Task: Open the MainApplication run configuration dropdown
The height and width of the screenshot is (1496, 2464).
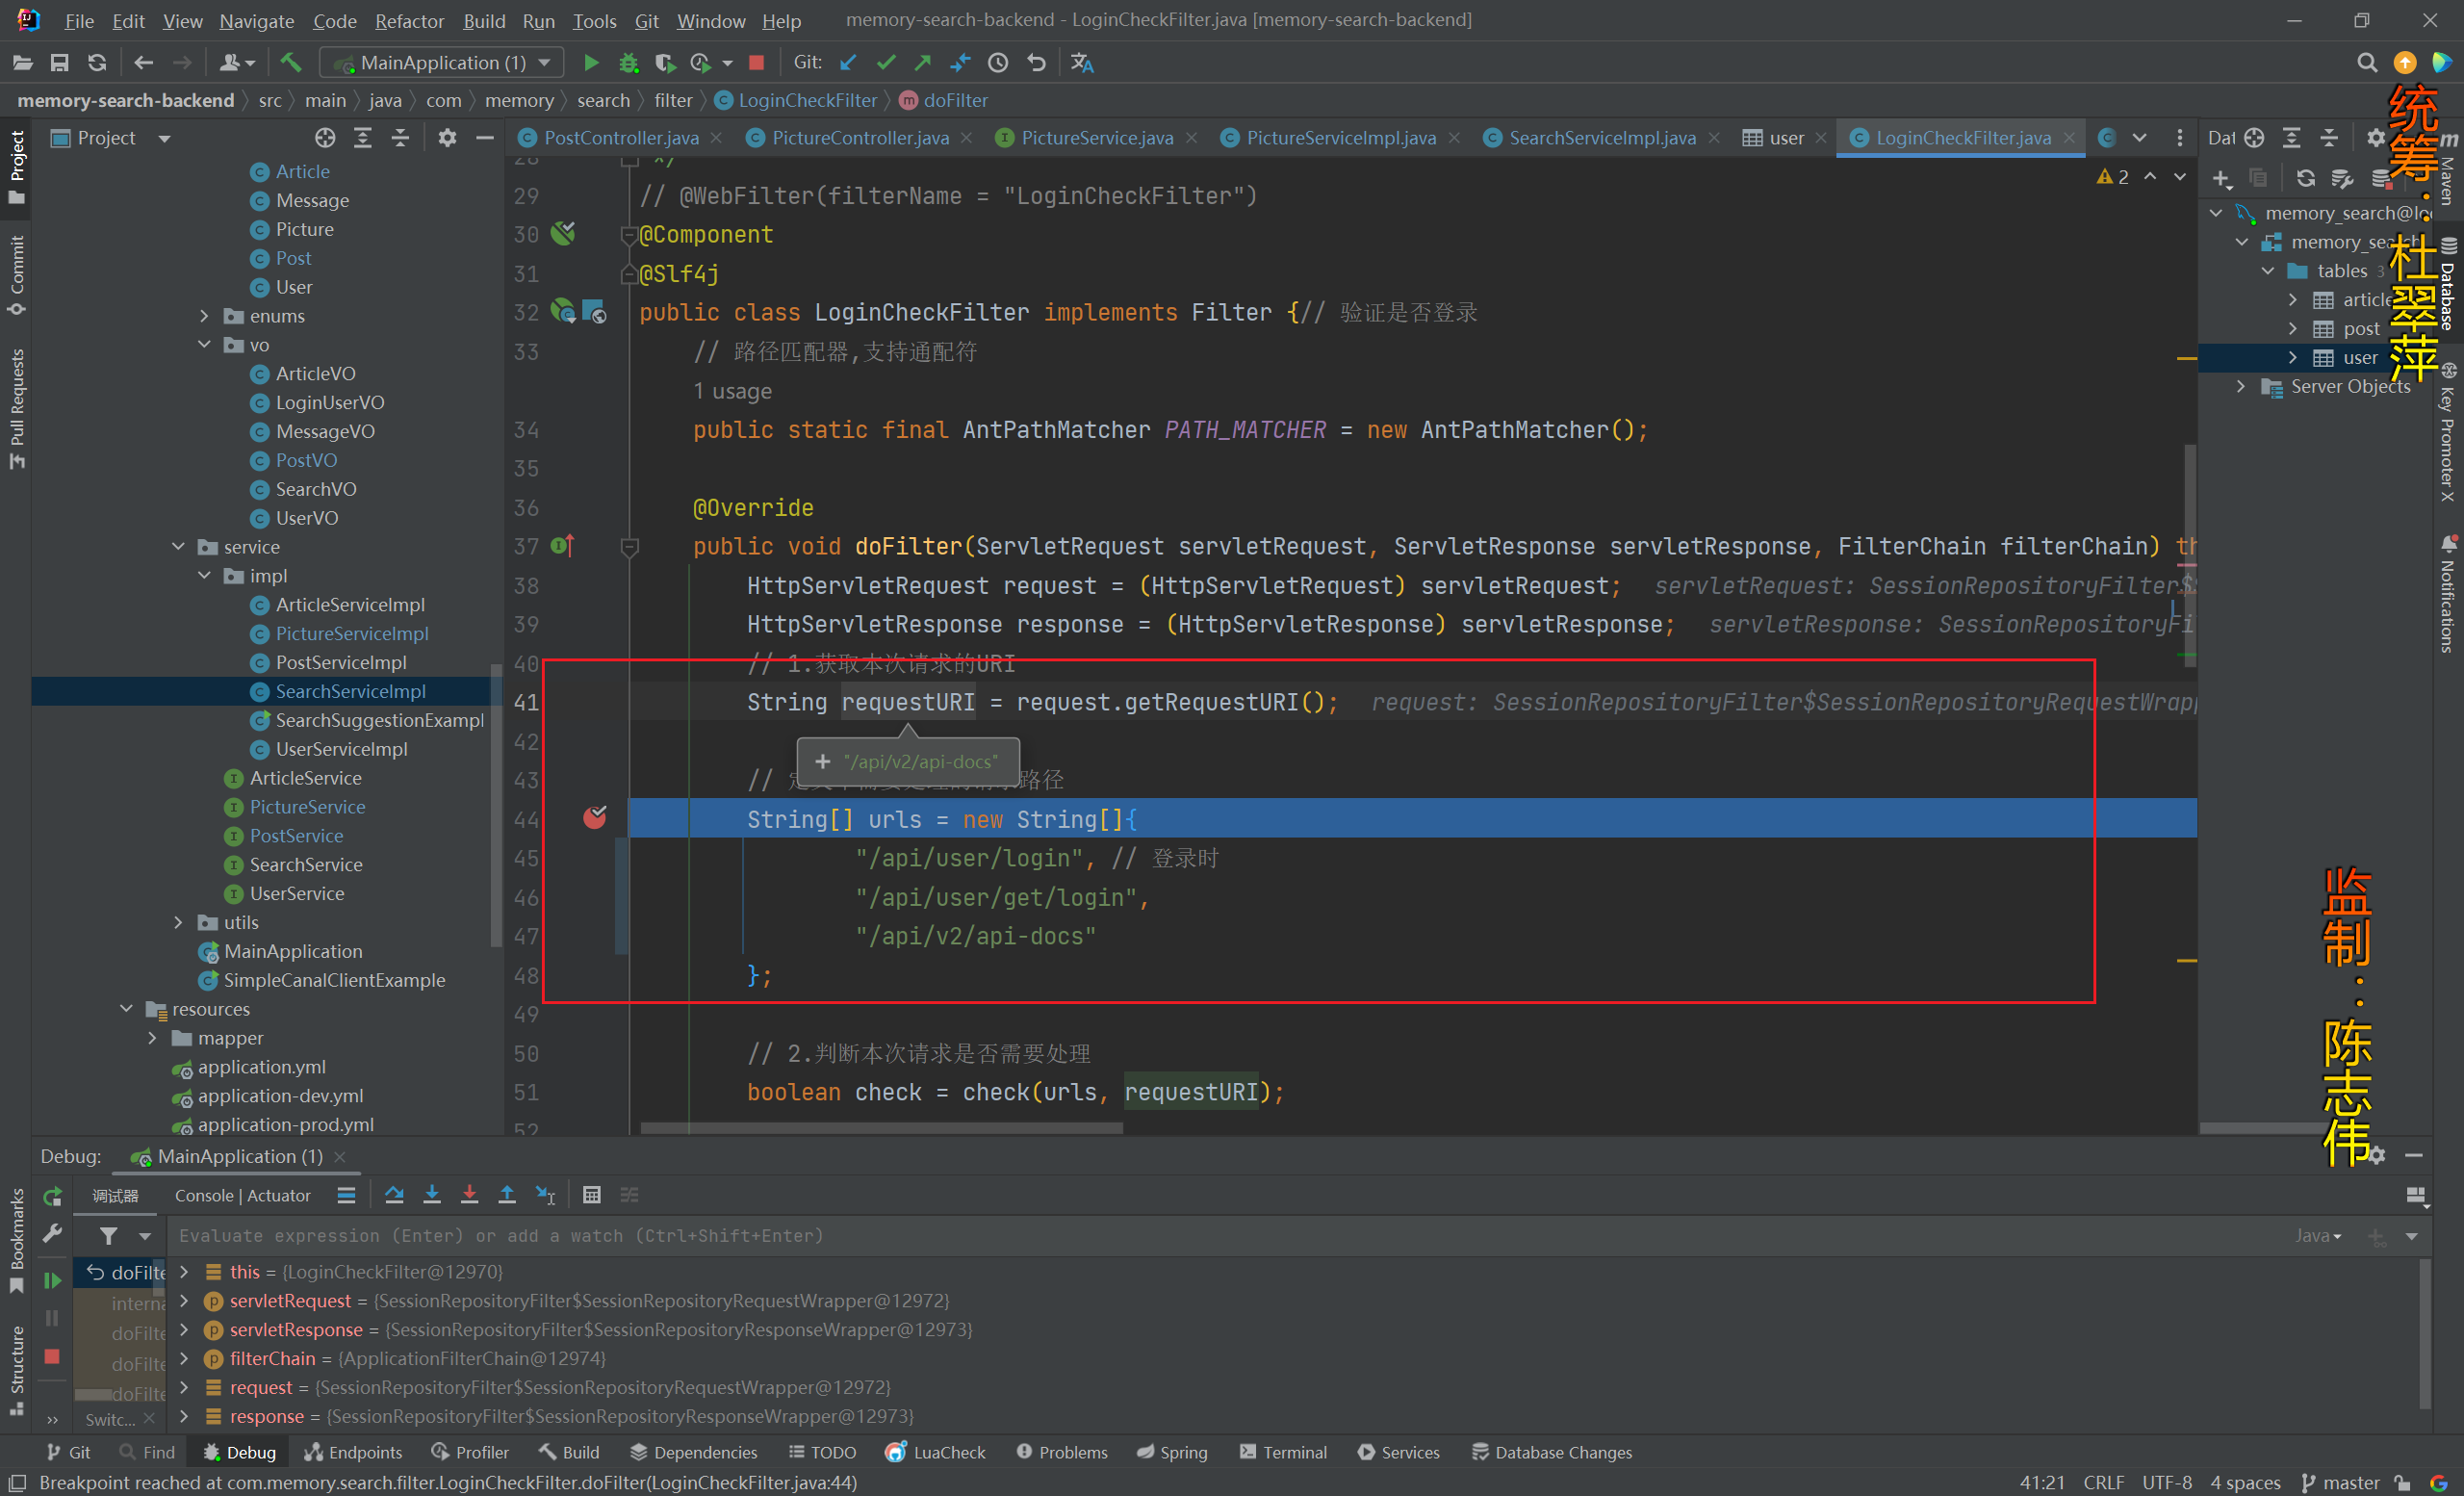Action: pyautogui.click(x=442, y=63)
